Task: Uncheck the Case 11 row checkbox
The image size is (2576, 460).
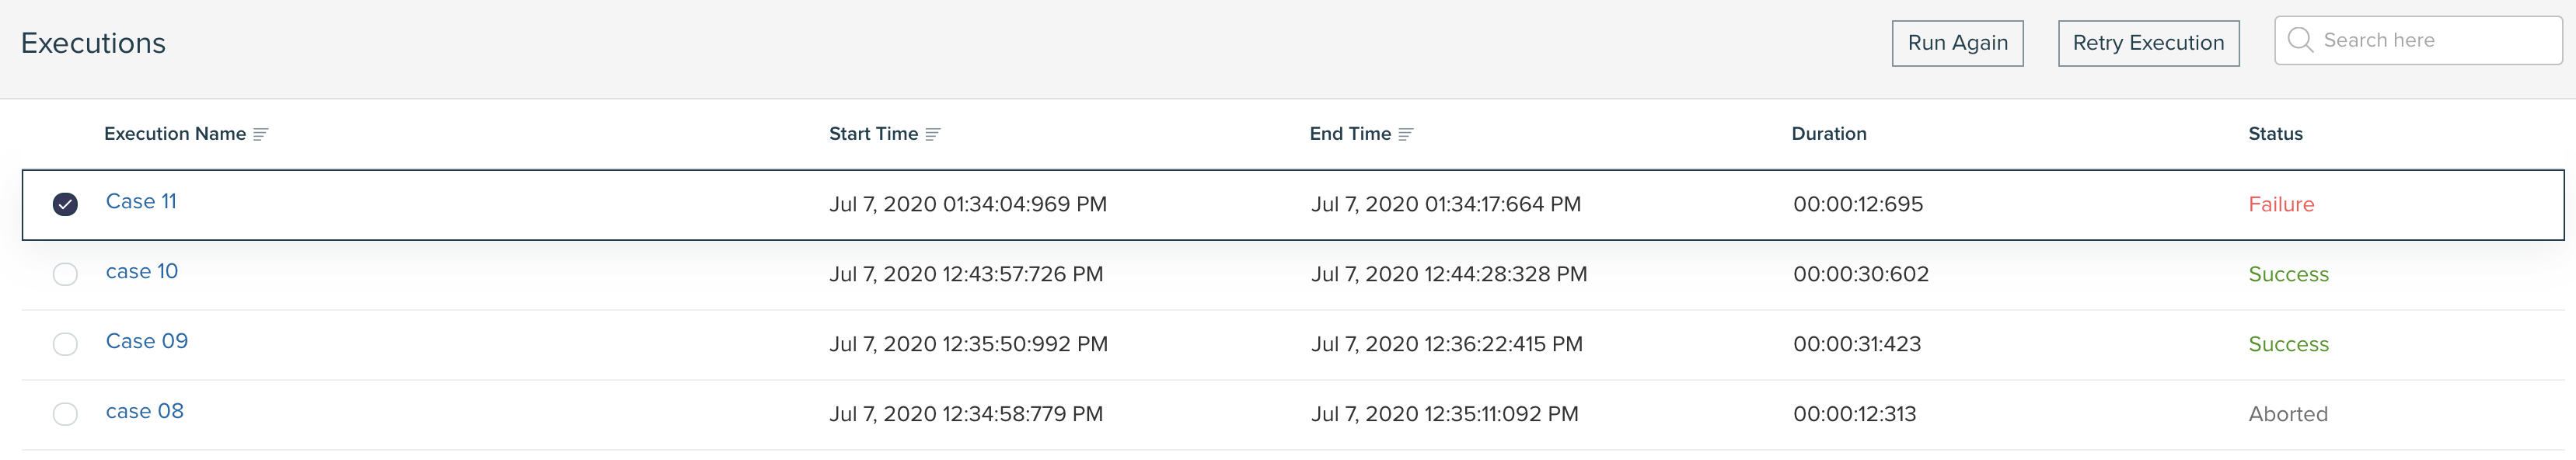Action: (65, 204)
